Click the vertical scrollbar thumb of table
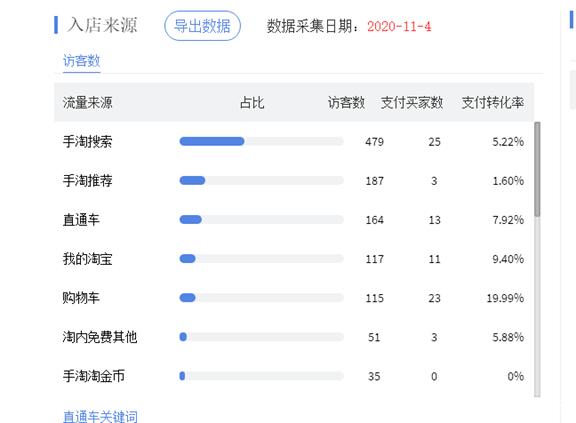The width and height of the screenshot is (576, 423). coord(537,169)
